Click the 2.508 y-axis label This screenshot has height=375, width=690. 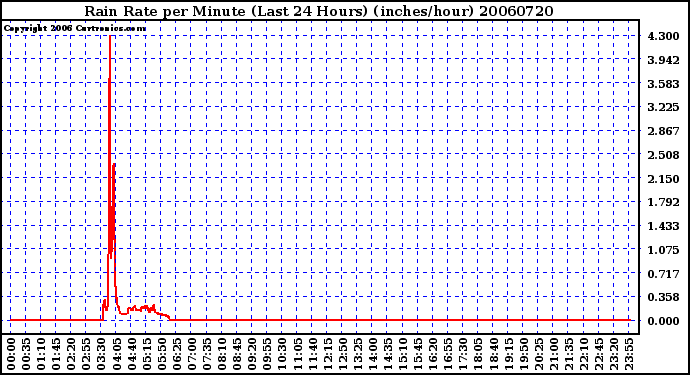pos(663,155)
